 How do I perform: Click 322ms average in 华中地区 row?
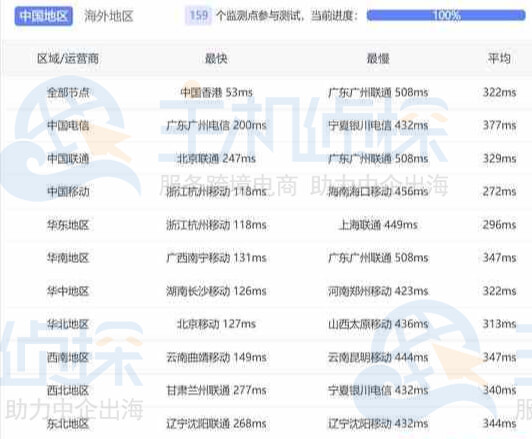click(x=499, y=291)
